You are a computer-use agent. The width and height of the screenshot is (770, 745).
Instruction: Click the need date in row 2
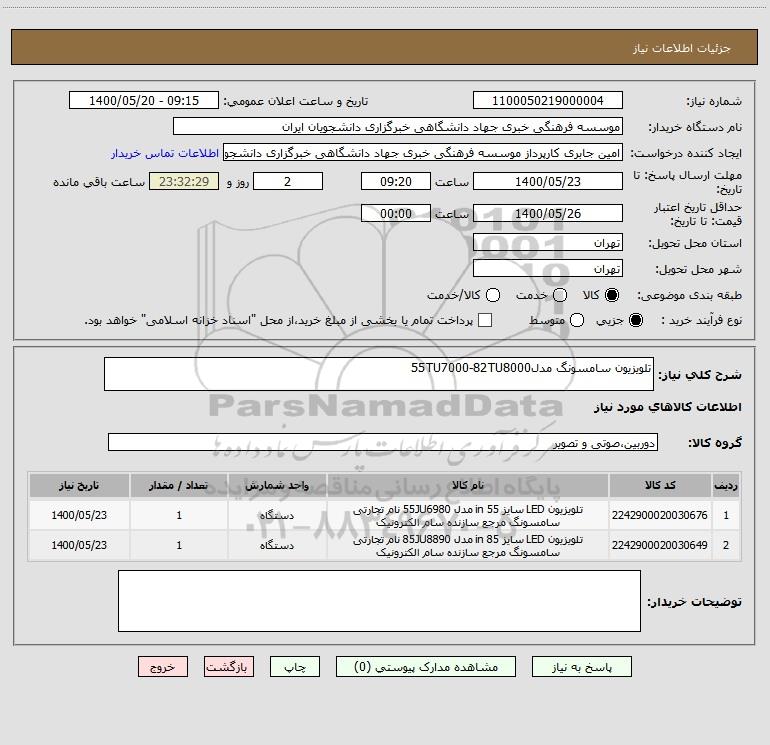tap(79, 546)
